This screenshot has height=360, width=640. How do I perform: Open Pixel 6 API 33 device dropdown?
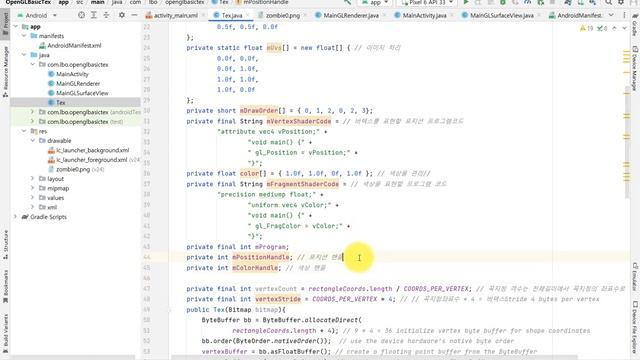point(427,2)
